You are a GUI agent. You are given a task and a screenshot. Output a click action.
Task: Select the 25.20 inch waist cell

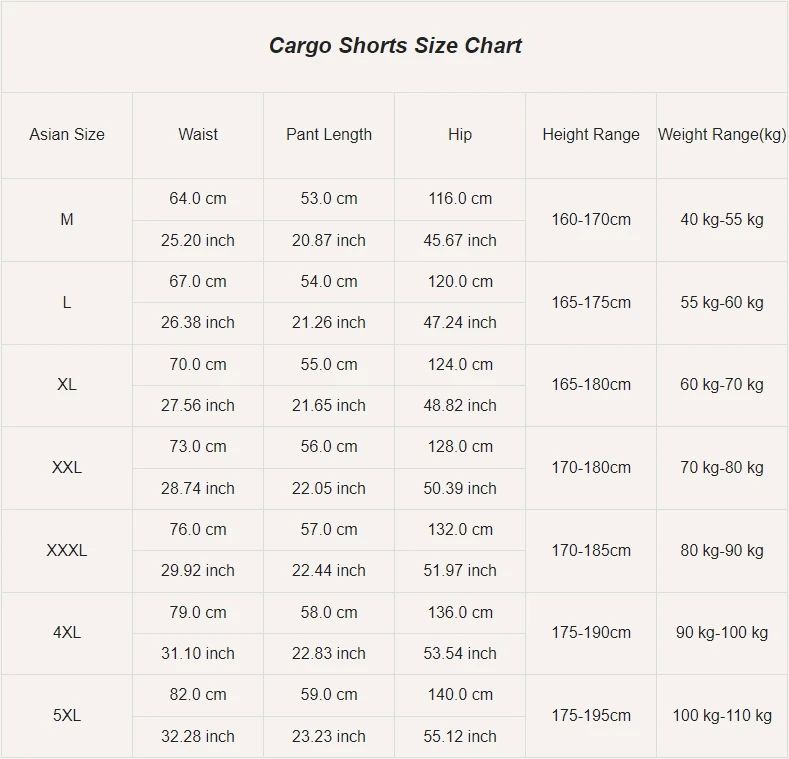click(198, 240)
